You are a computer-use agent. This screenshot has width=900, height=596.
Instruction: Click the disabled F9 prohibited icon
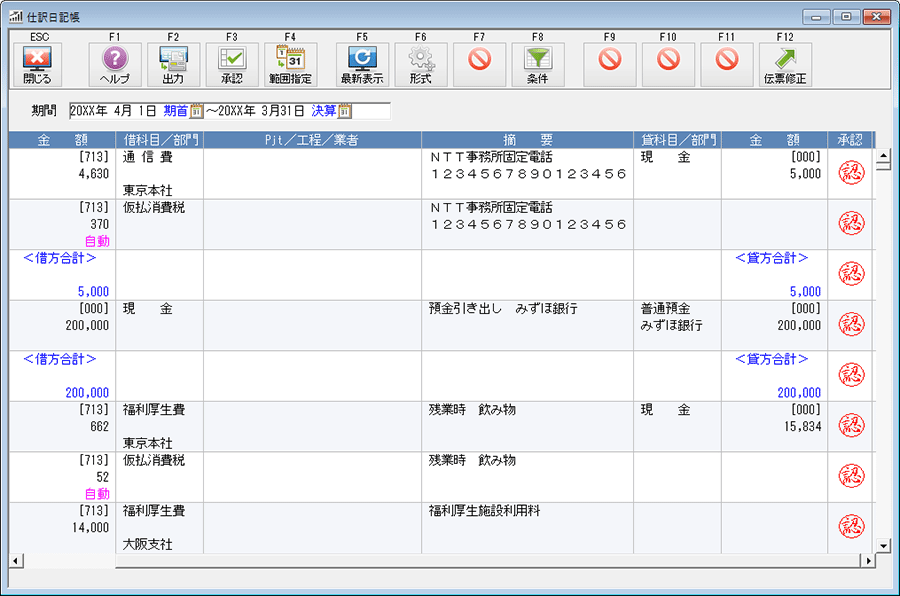[610, 64]
